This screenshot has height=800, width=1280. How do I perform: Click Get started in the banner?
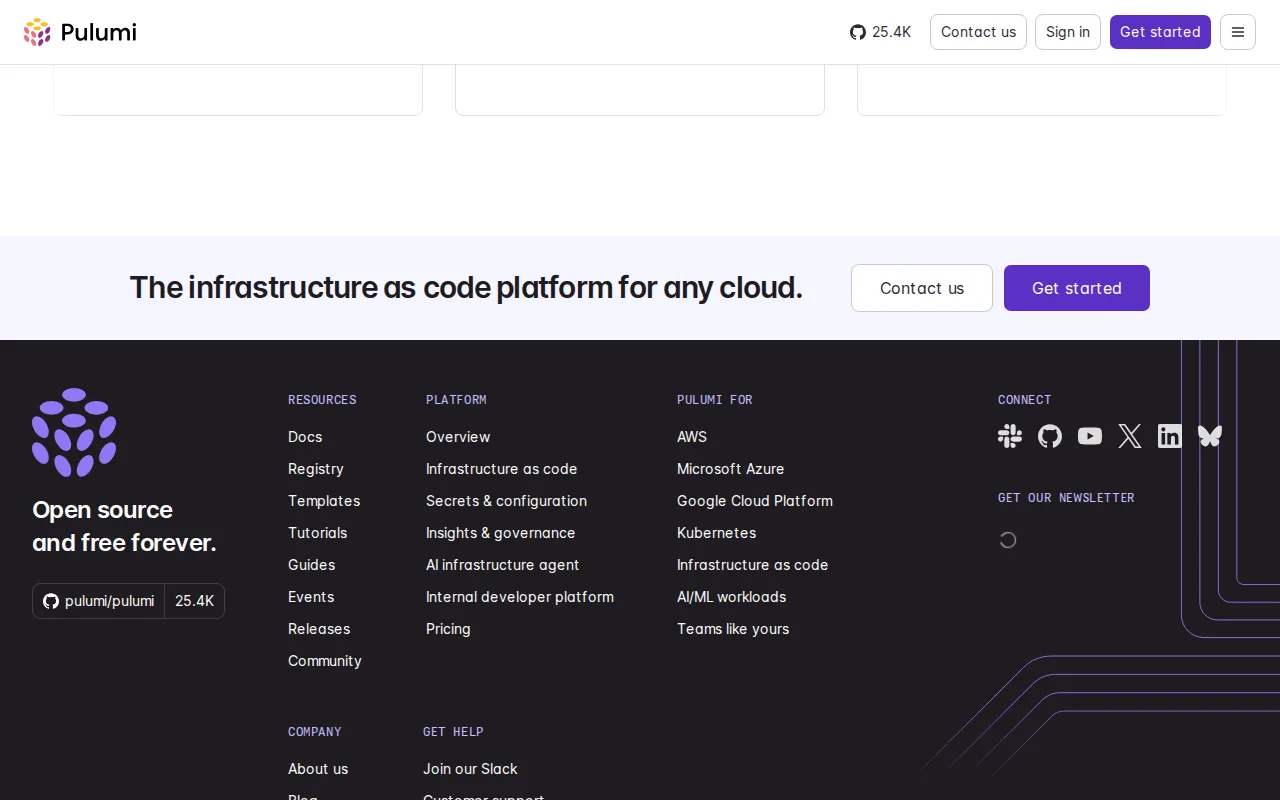pyautogui.click(x=1077, y=288)
